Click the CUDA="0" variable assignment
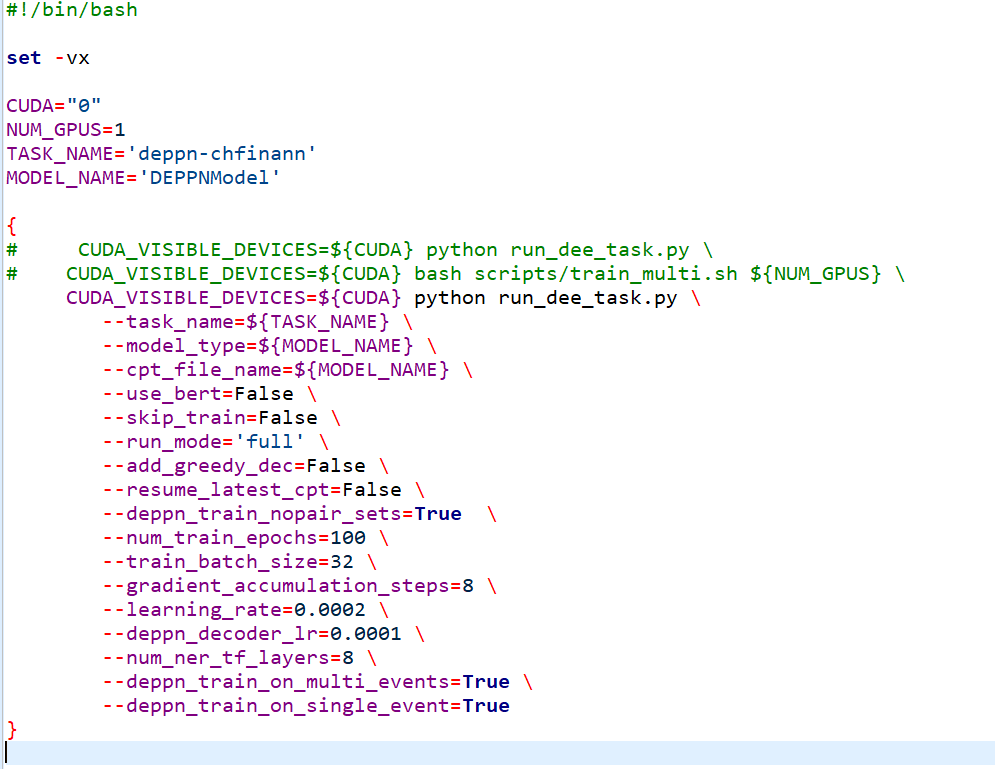This screenshot has width=995, height=769. [x=45, y=105]
